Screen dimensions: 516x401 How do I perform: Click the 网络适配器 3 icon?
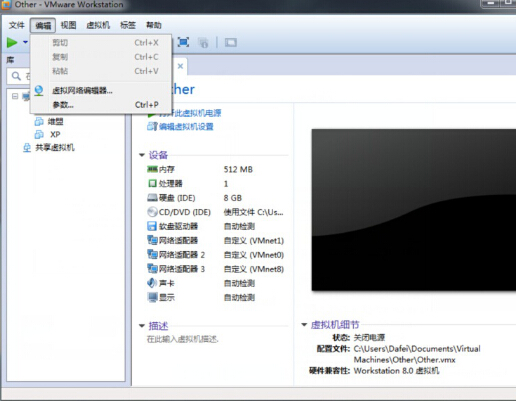[152, 269]
